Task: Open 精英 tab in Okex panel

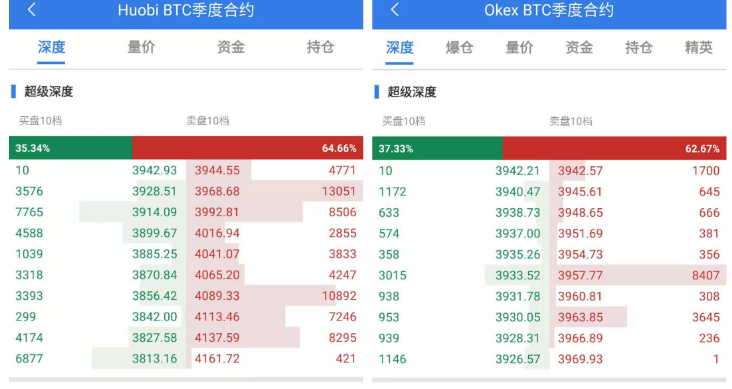Action: [x=699, y=48]
